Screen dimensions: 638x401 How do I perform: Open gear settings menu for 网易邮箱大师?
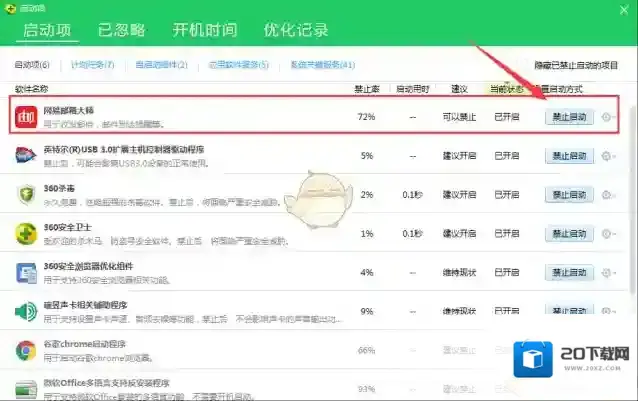click(607, 117)
